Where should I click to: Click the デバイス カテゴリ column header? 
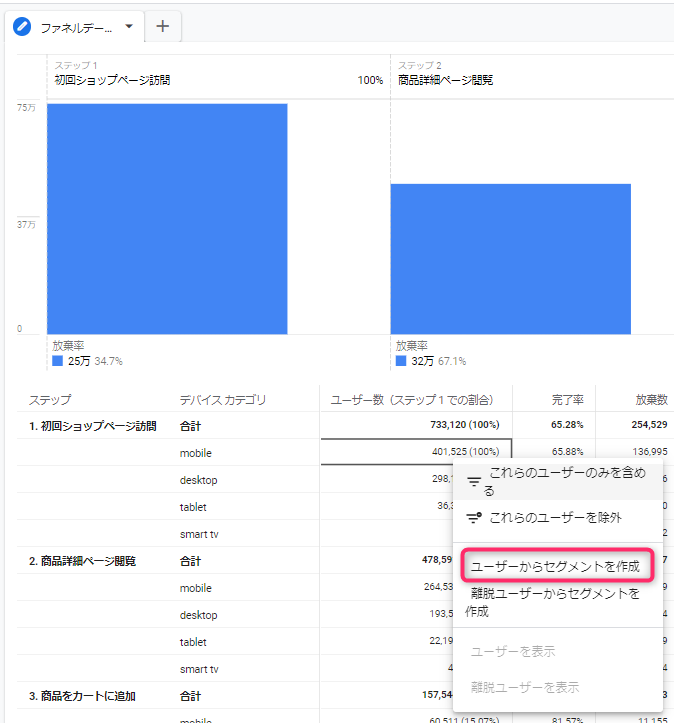pos(223,399)
